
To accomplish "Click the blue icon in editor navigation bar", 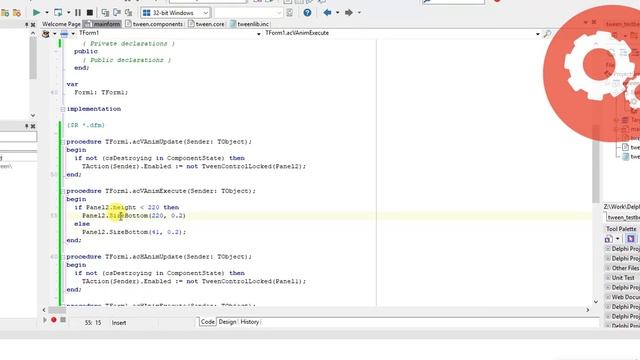I will point(64,34).
